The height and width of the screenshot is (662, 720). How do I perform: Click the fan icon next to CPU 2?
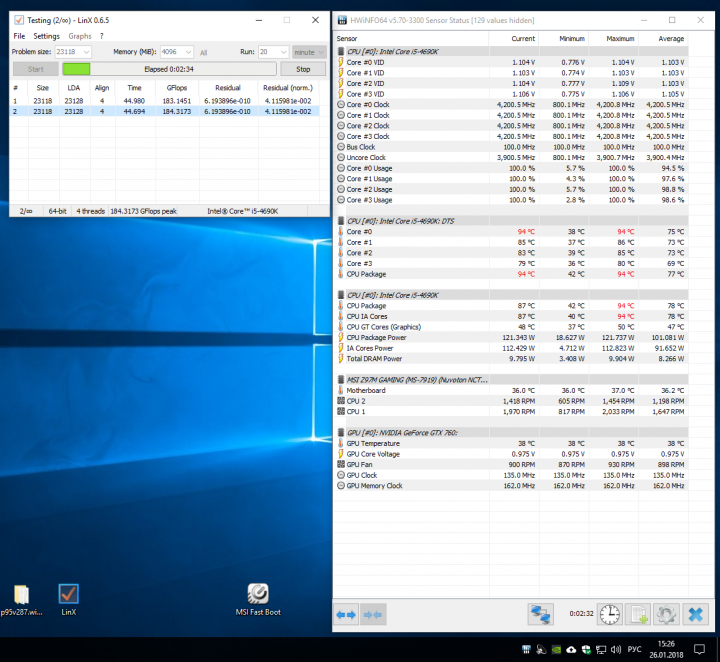tap(341, 401)
